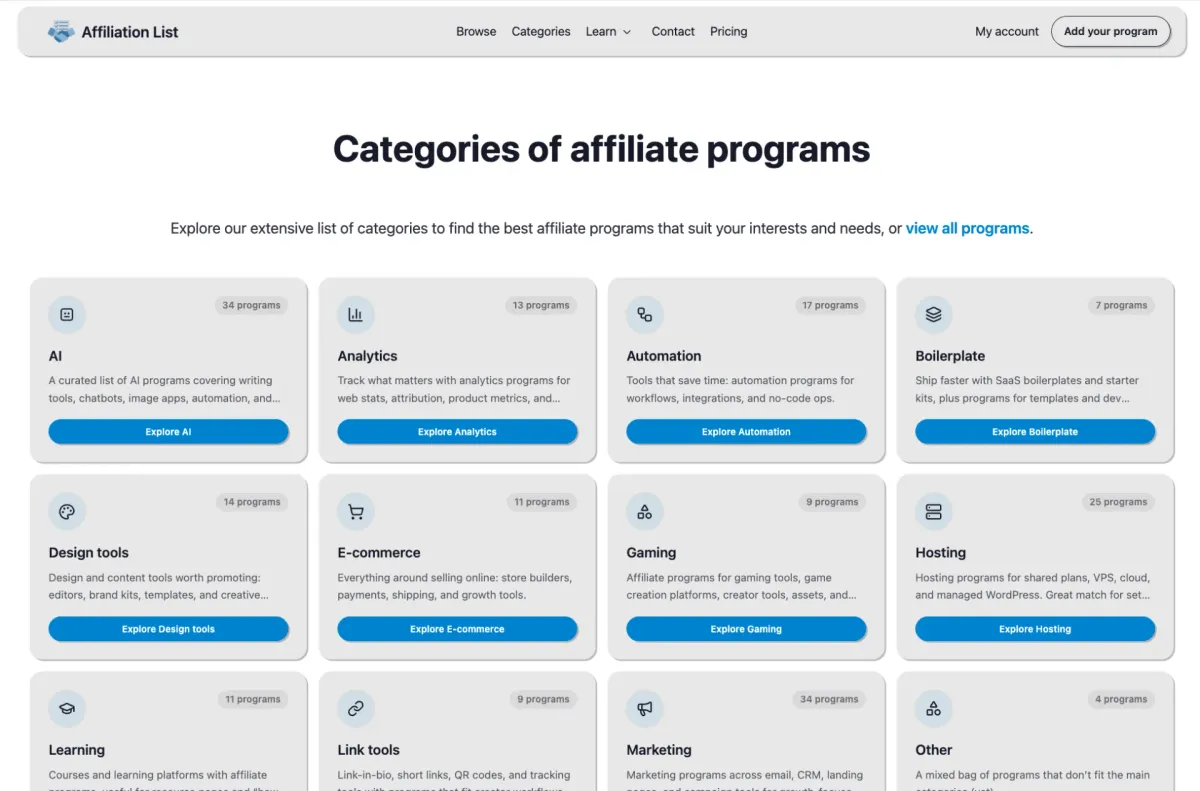Click the Explore Design tools button

[169, 629]
